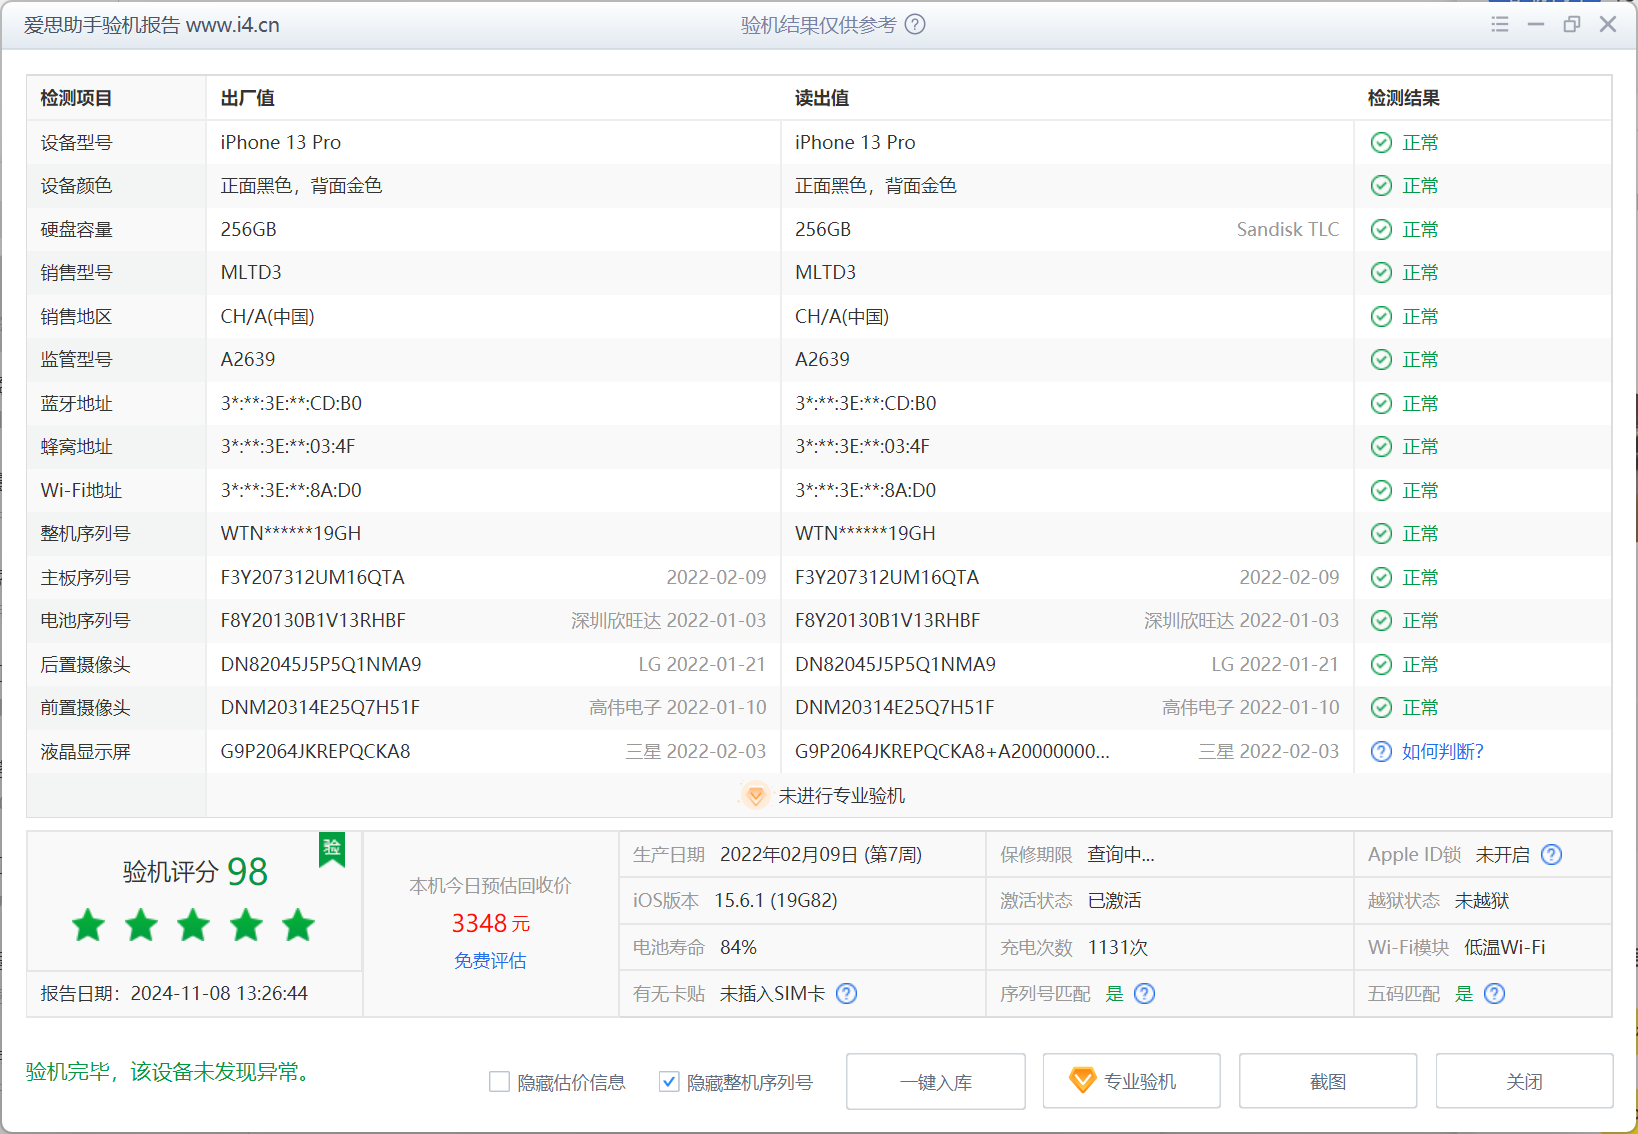Click the green check icon in 整机序列号 row
1638x1134 pixels.
pos(1381,534)
